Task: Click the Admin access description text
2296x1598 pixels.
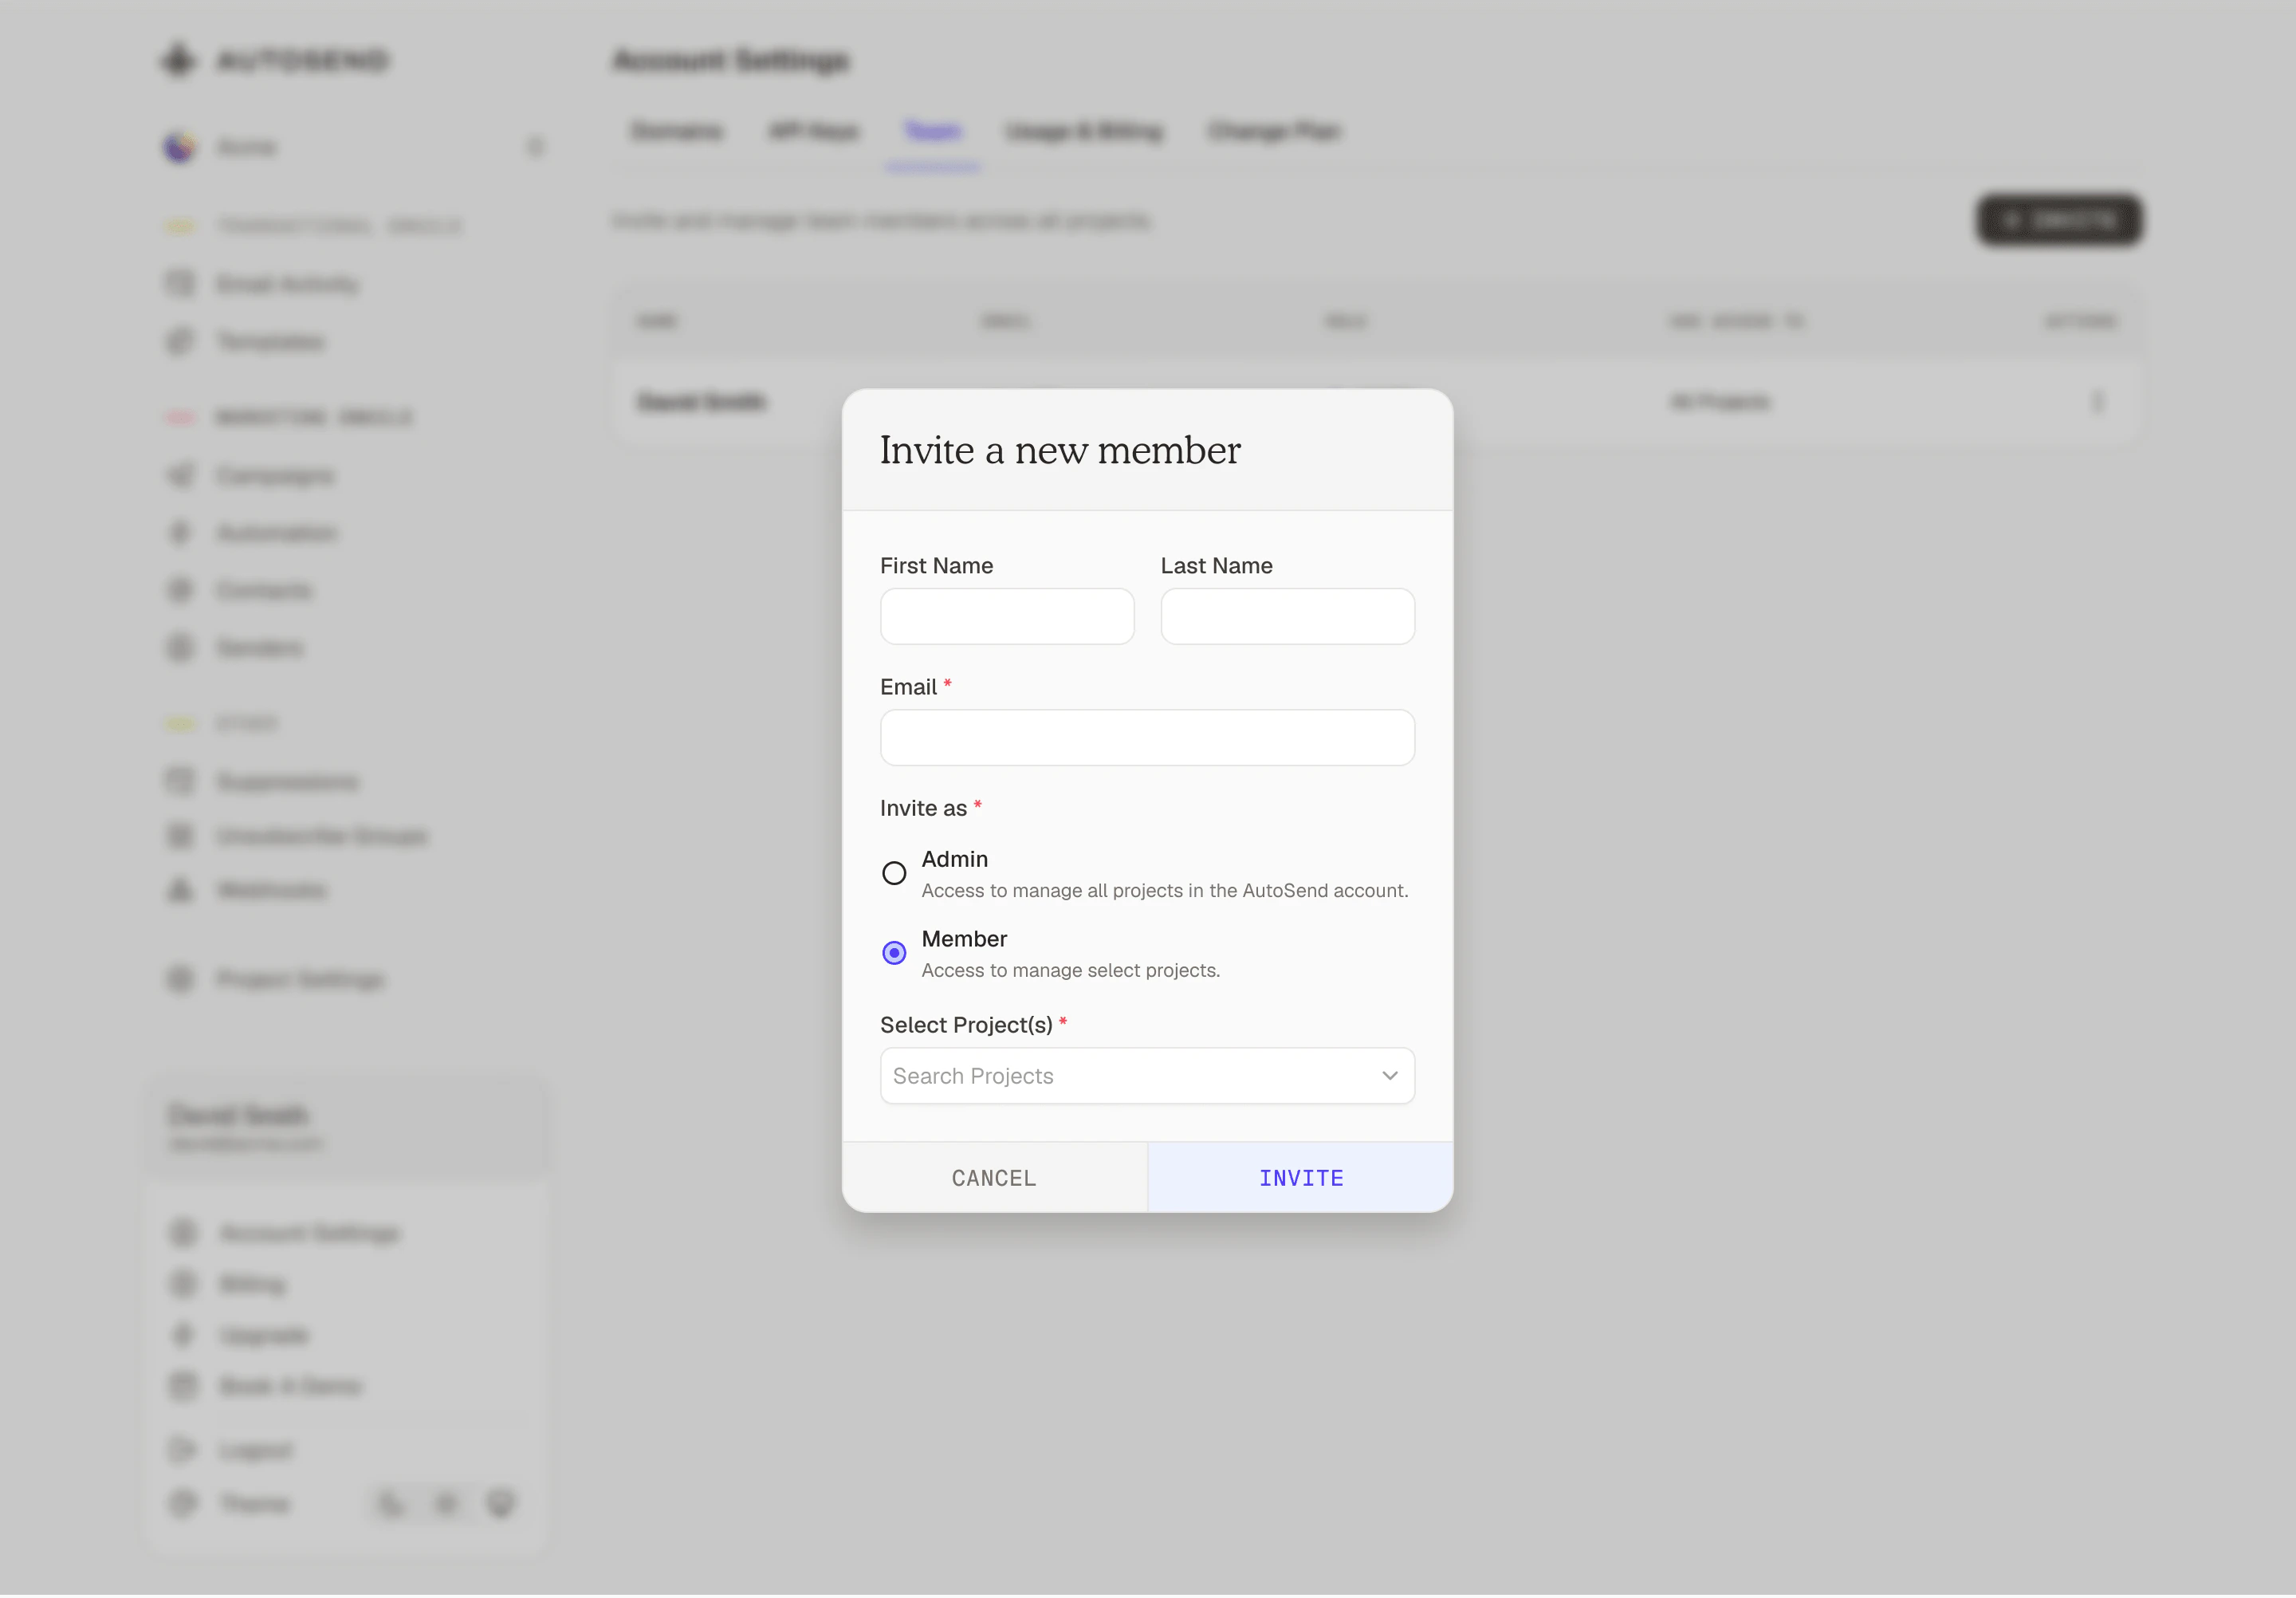Action: (1164, 890)
